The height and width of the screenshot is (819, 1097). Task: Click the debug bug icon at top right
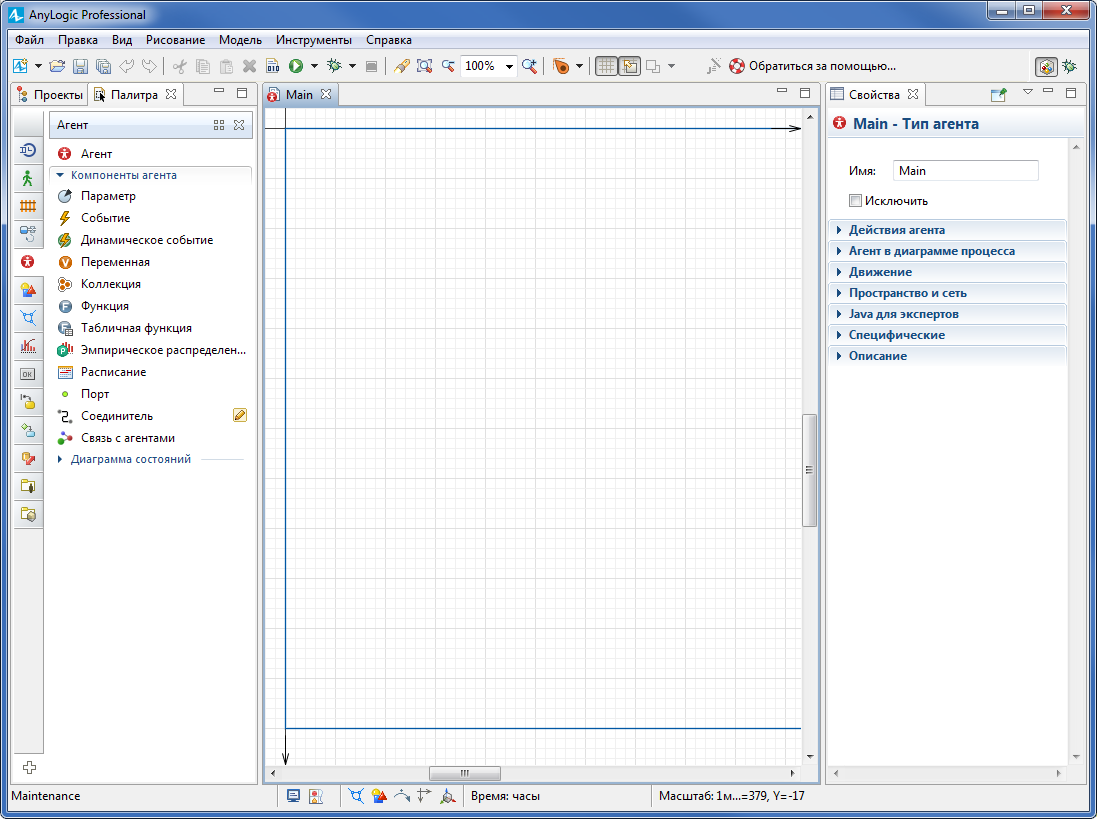pyautogui.click(x=1070, y=66)
